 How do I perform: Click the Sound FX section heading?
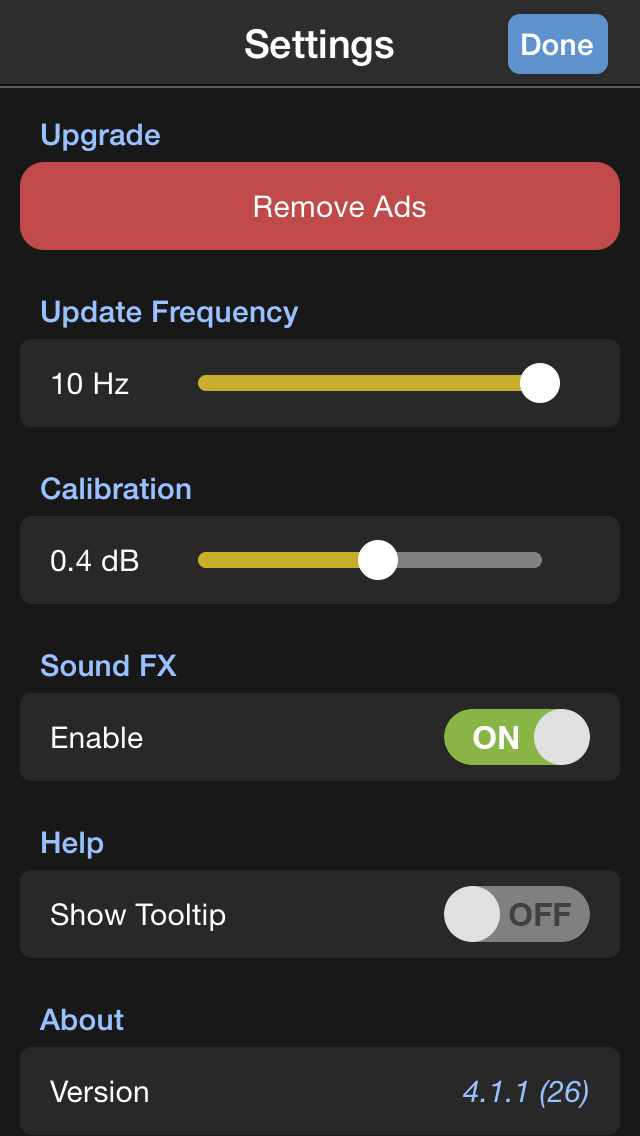(x=108, y=666)
